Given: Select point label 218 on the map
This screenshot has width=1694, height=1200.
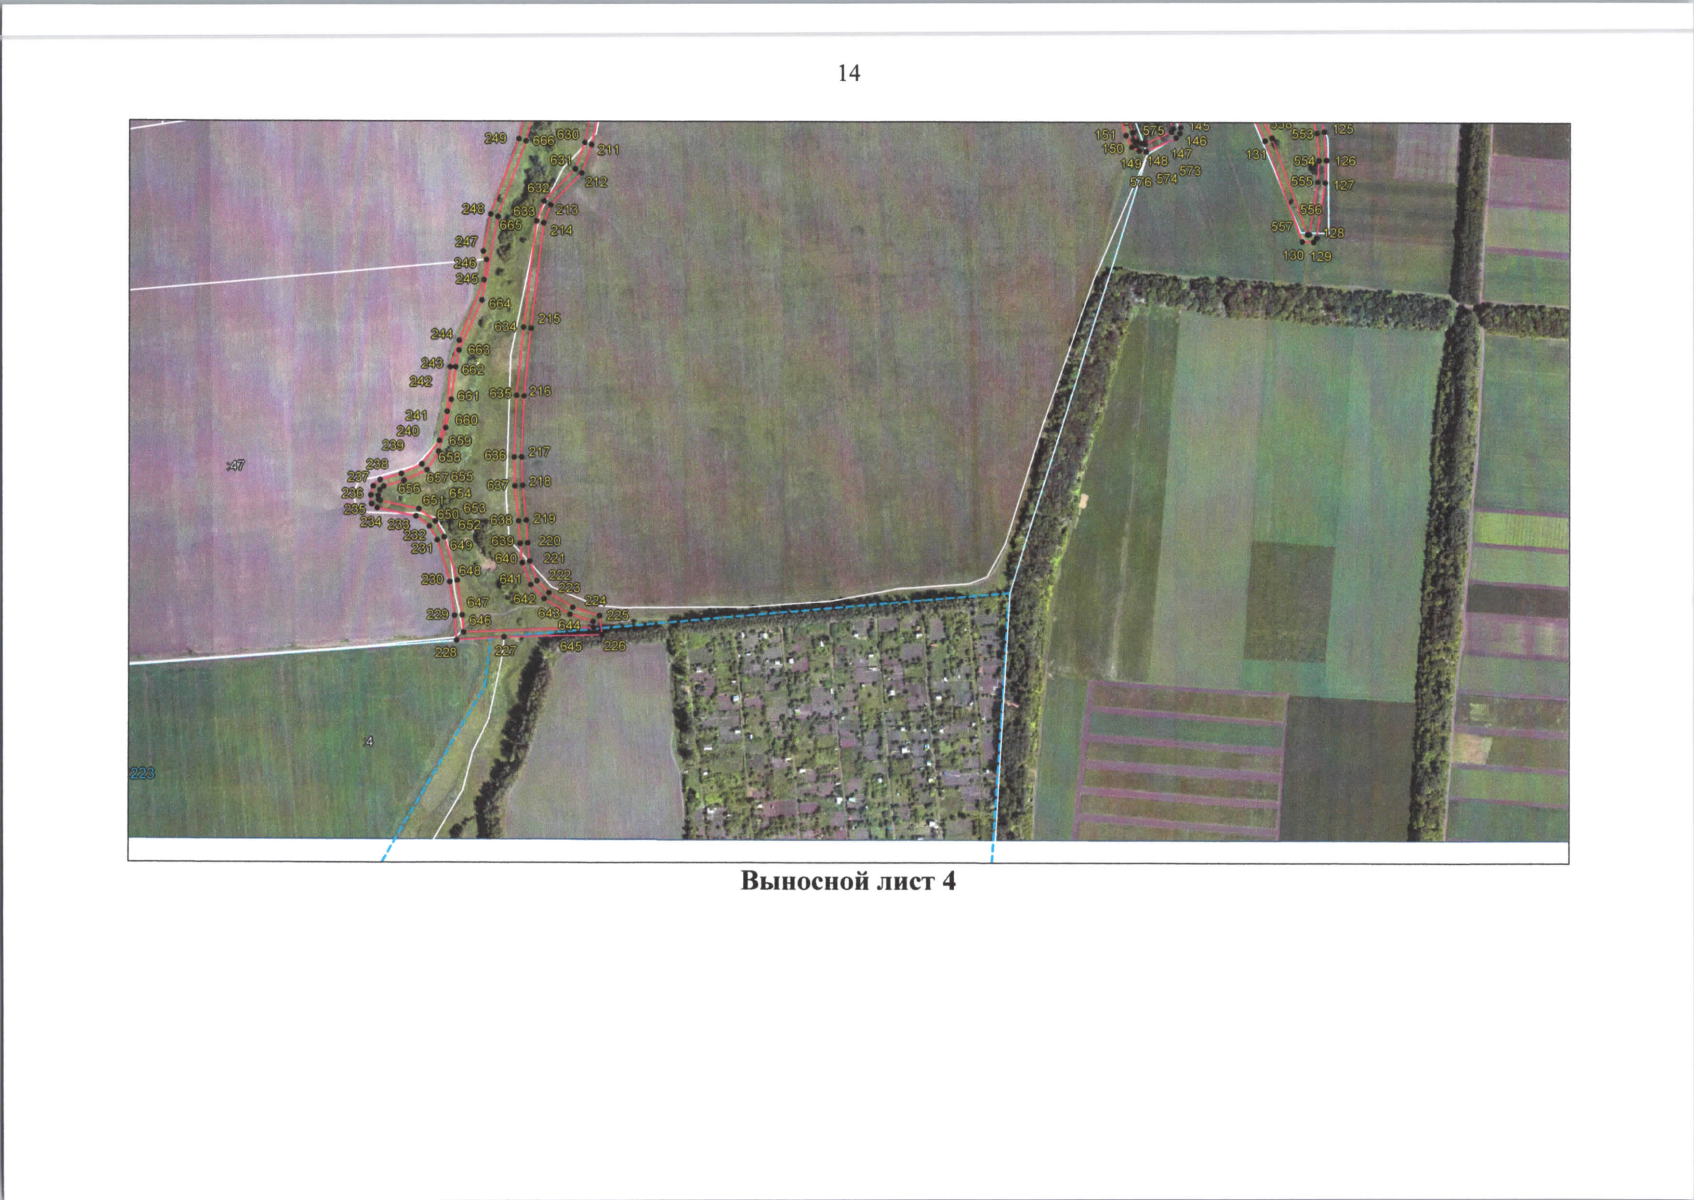Looking at the screenshot, I should point(540,482).
